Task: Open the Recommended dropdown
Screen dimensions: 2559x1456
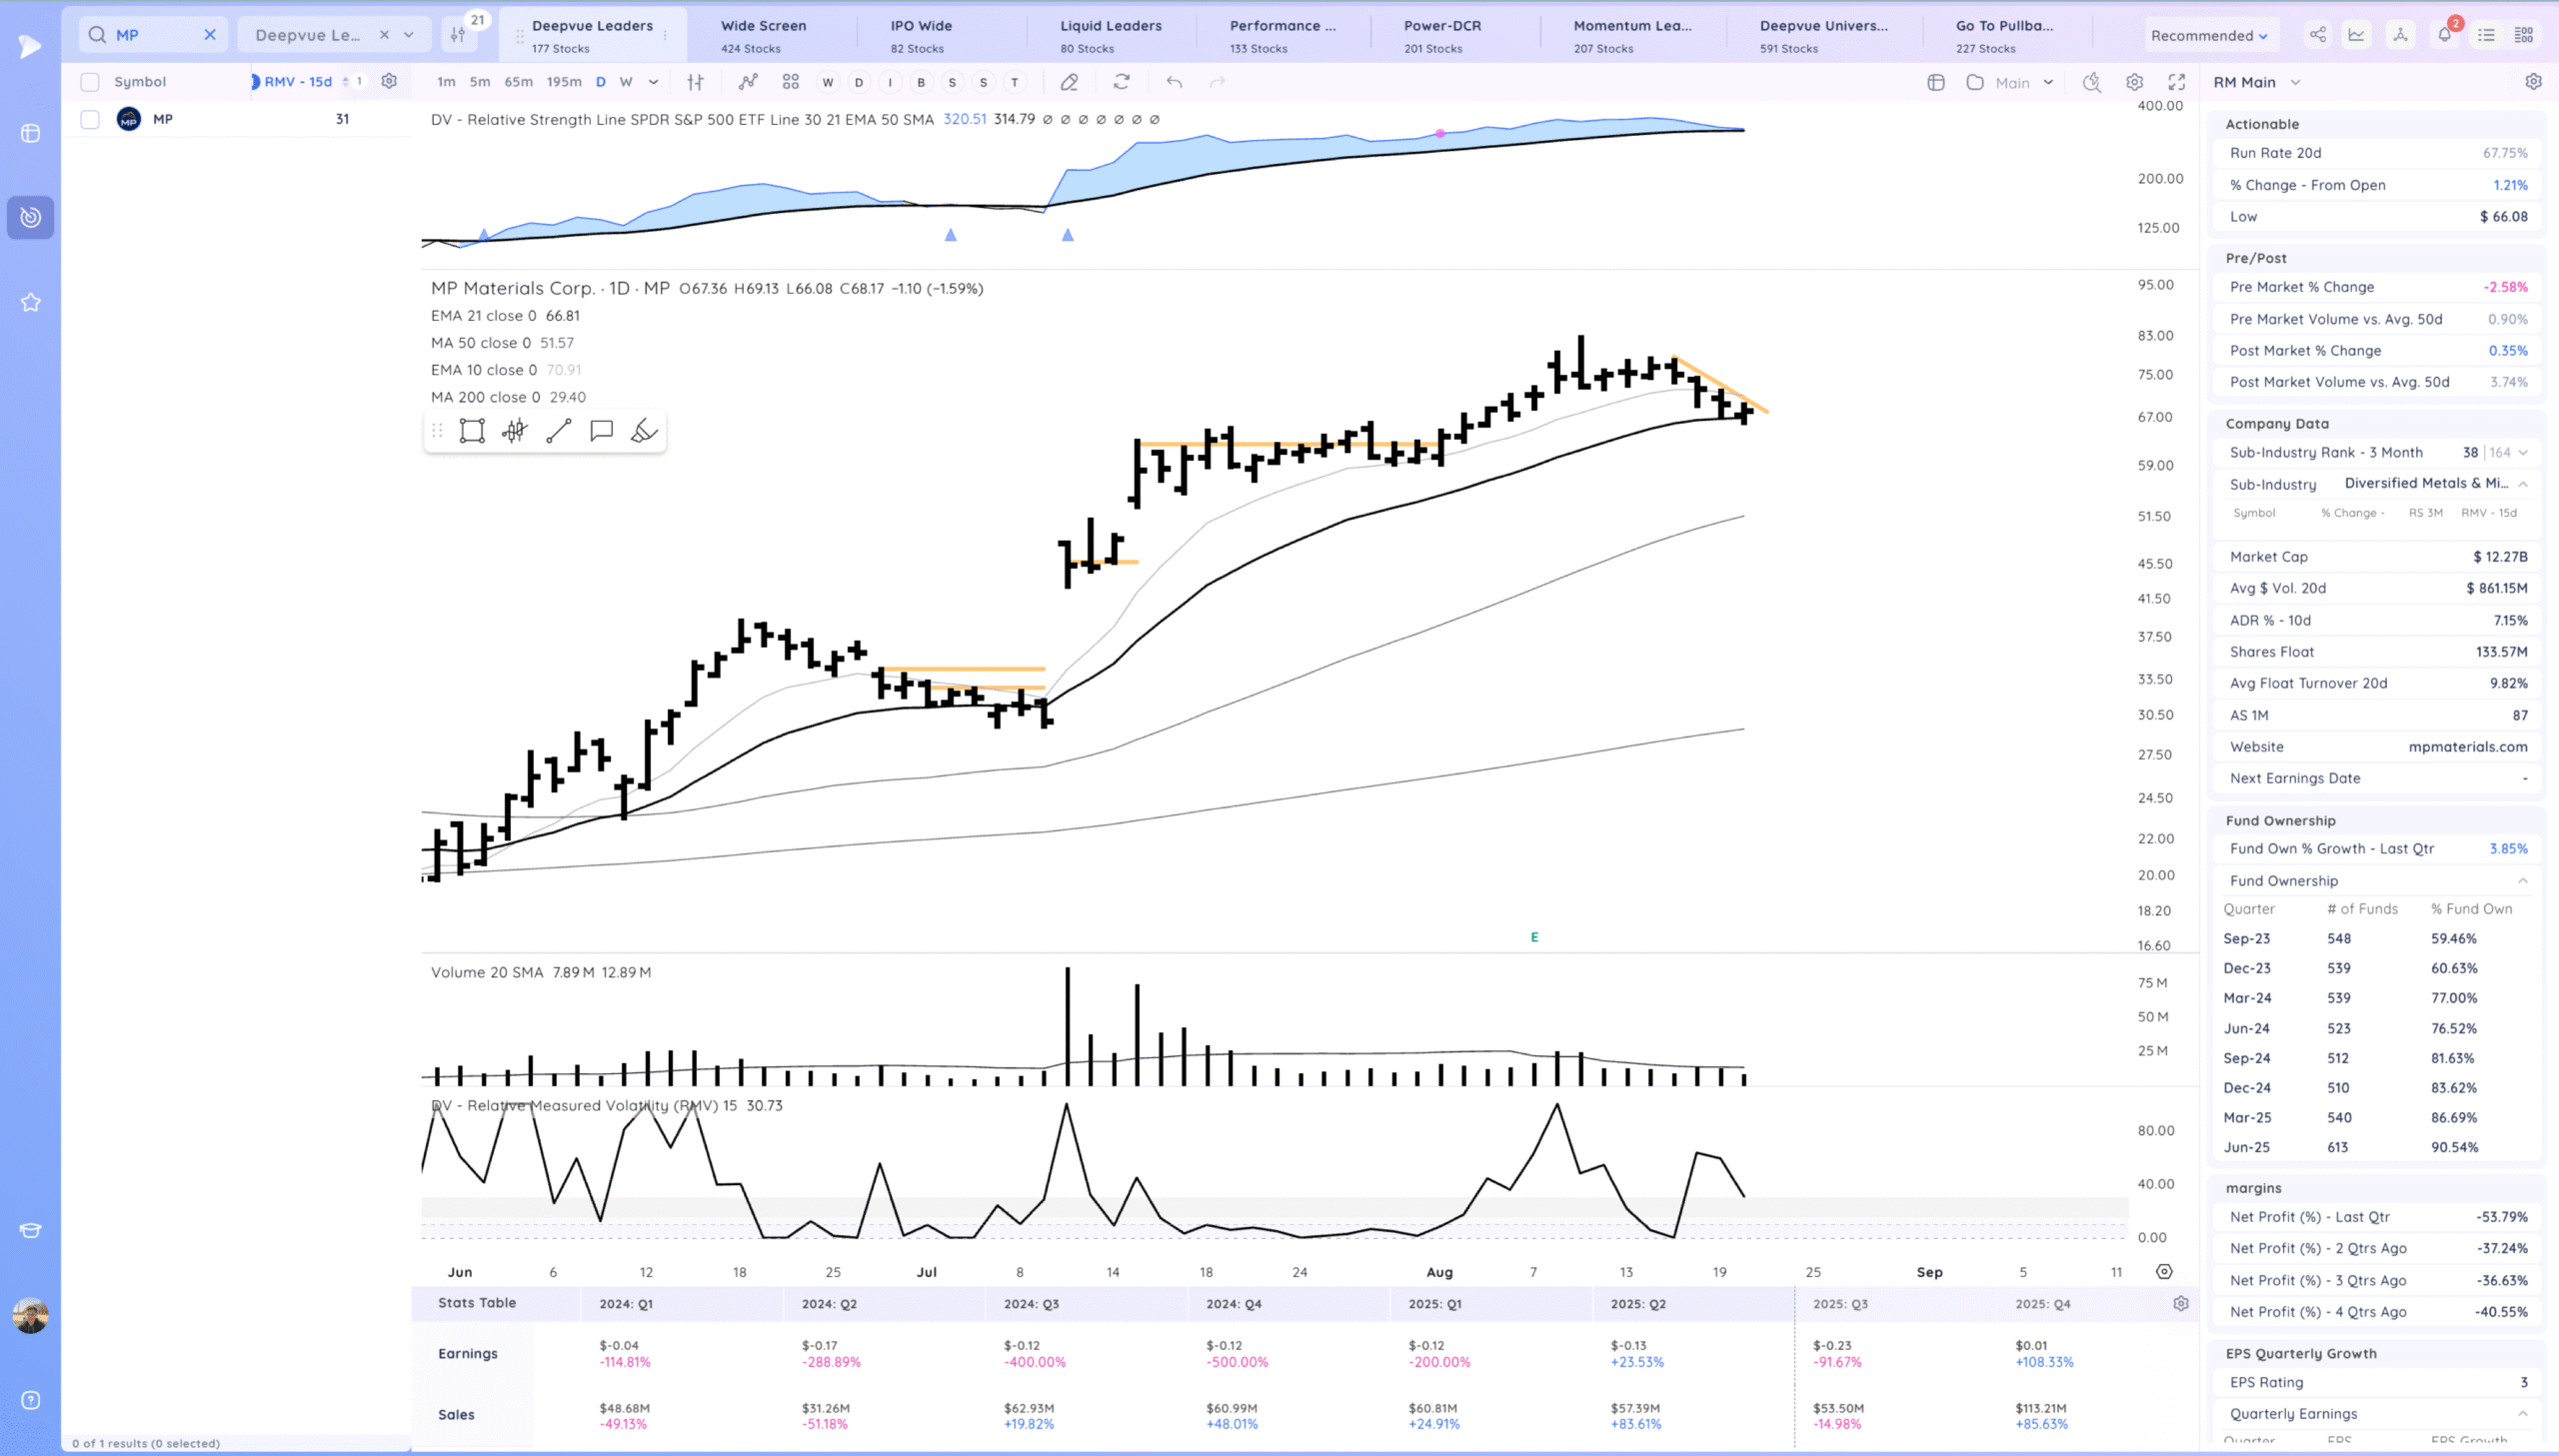Action: pos(2208,36)
